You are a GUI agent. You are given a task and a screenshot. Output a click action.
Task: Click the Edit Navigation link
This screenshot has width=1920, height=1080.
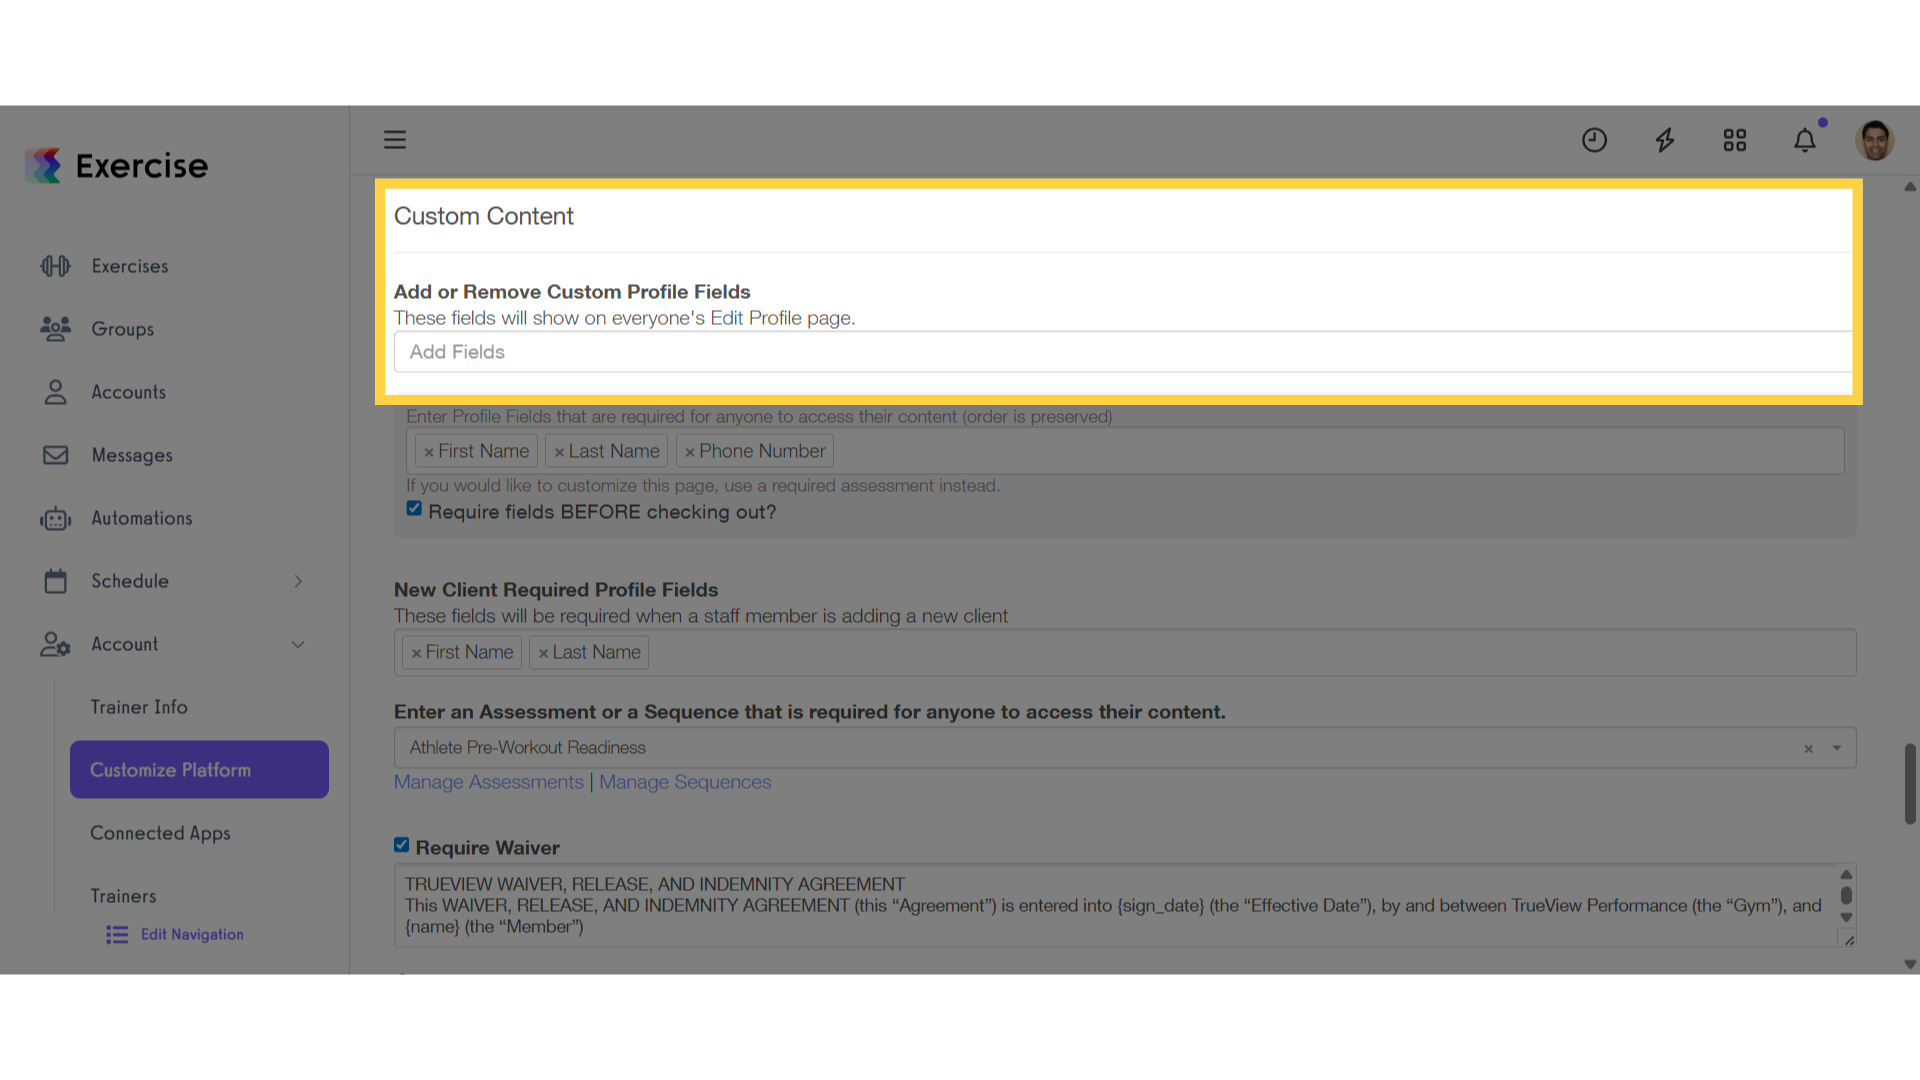coord(192,934)
